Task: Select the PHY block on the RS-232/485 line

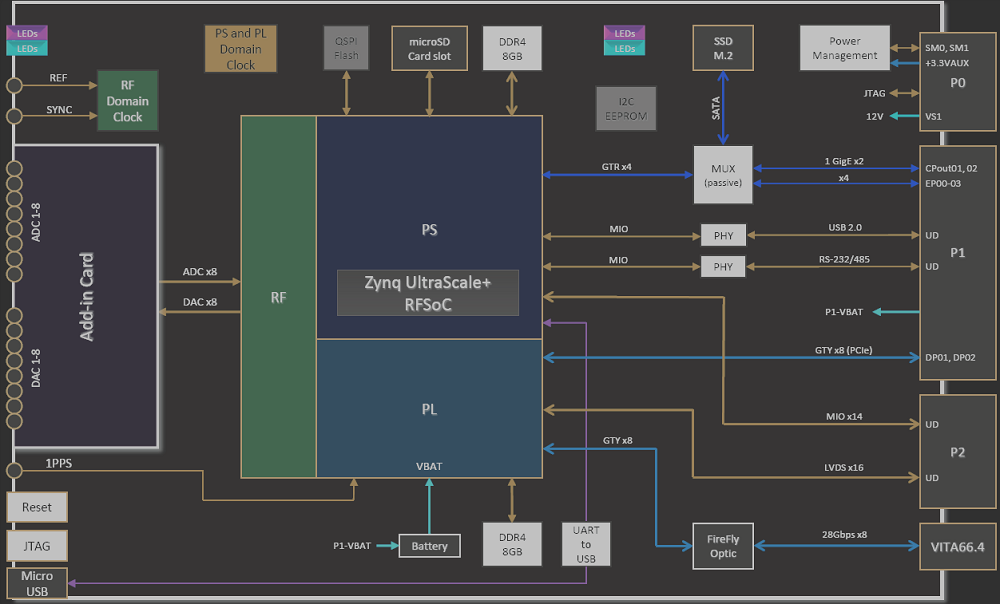Action: point(723,267)
